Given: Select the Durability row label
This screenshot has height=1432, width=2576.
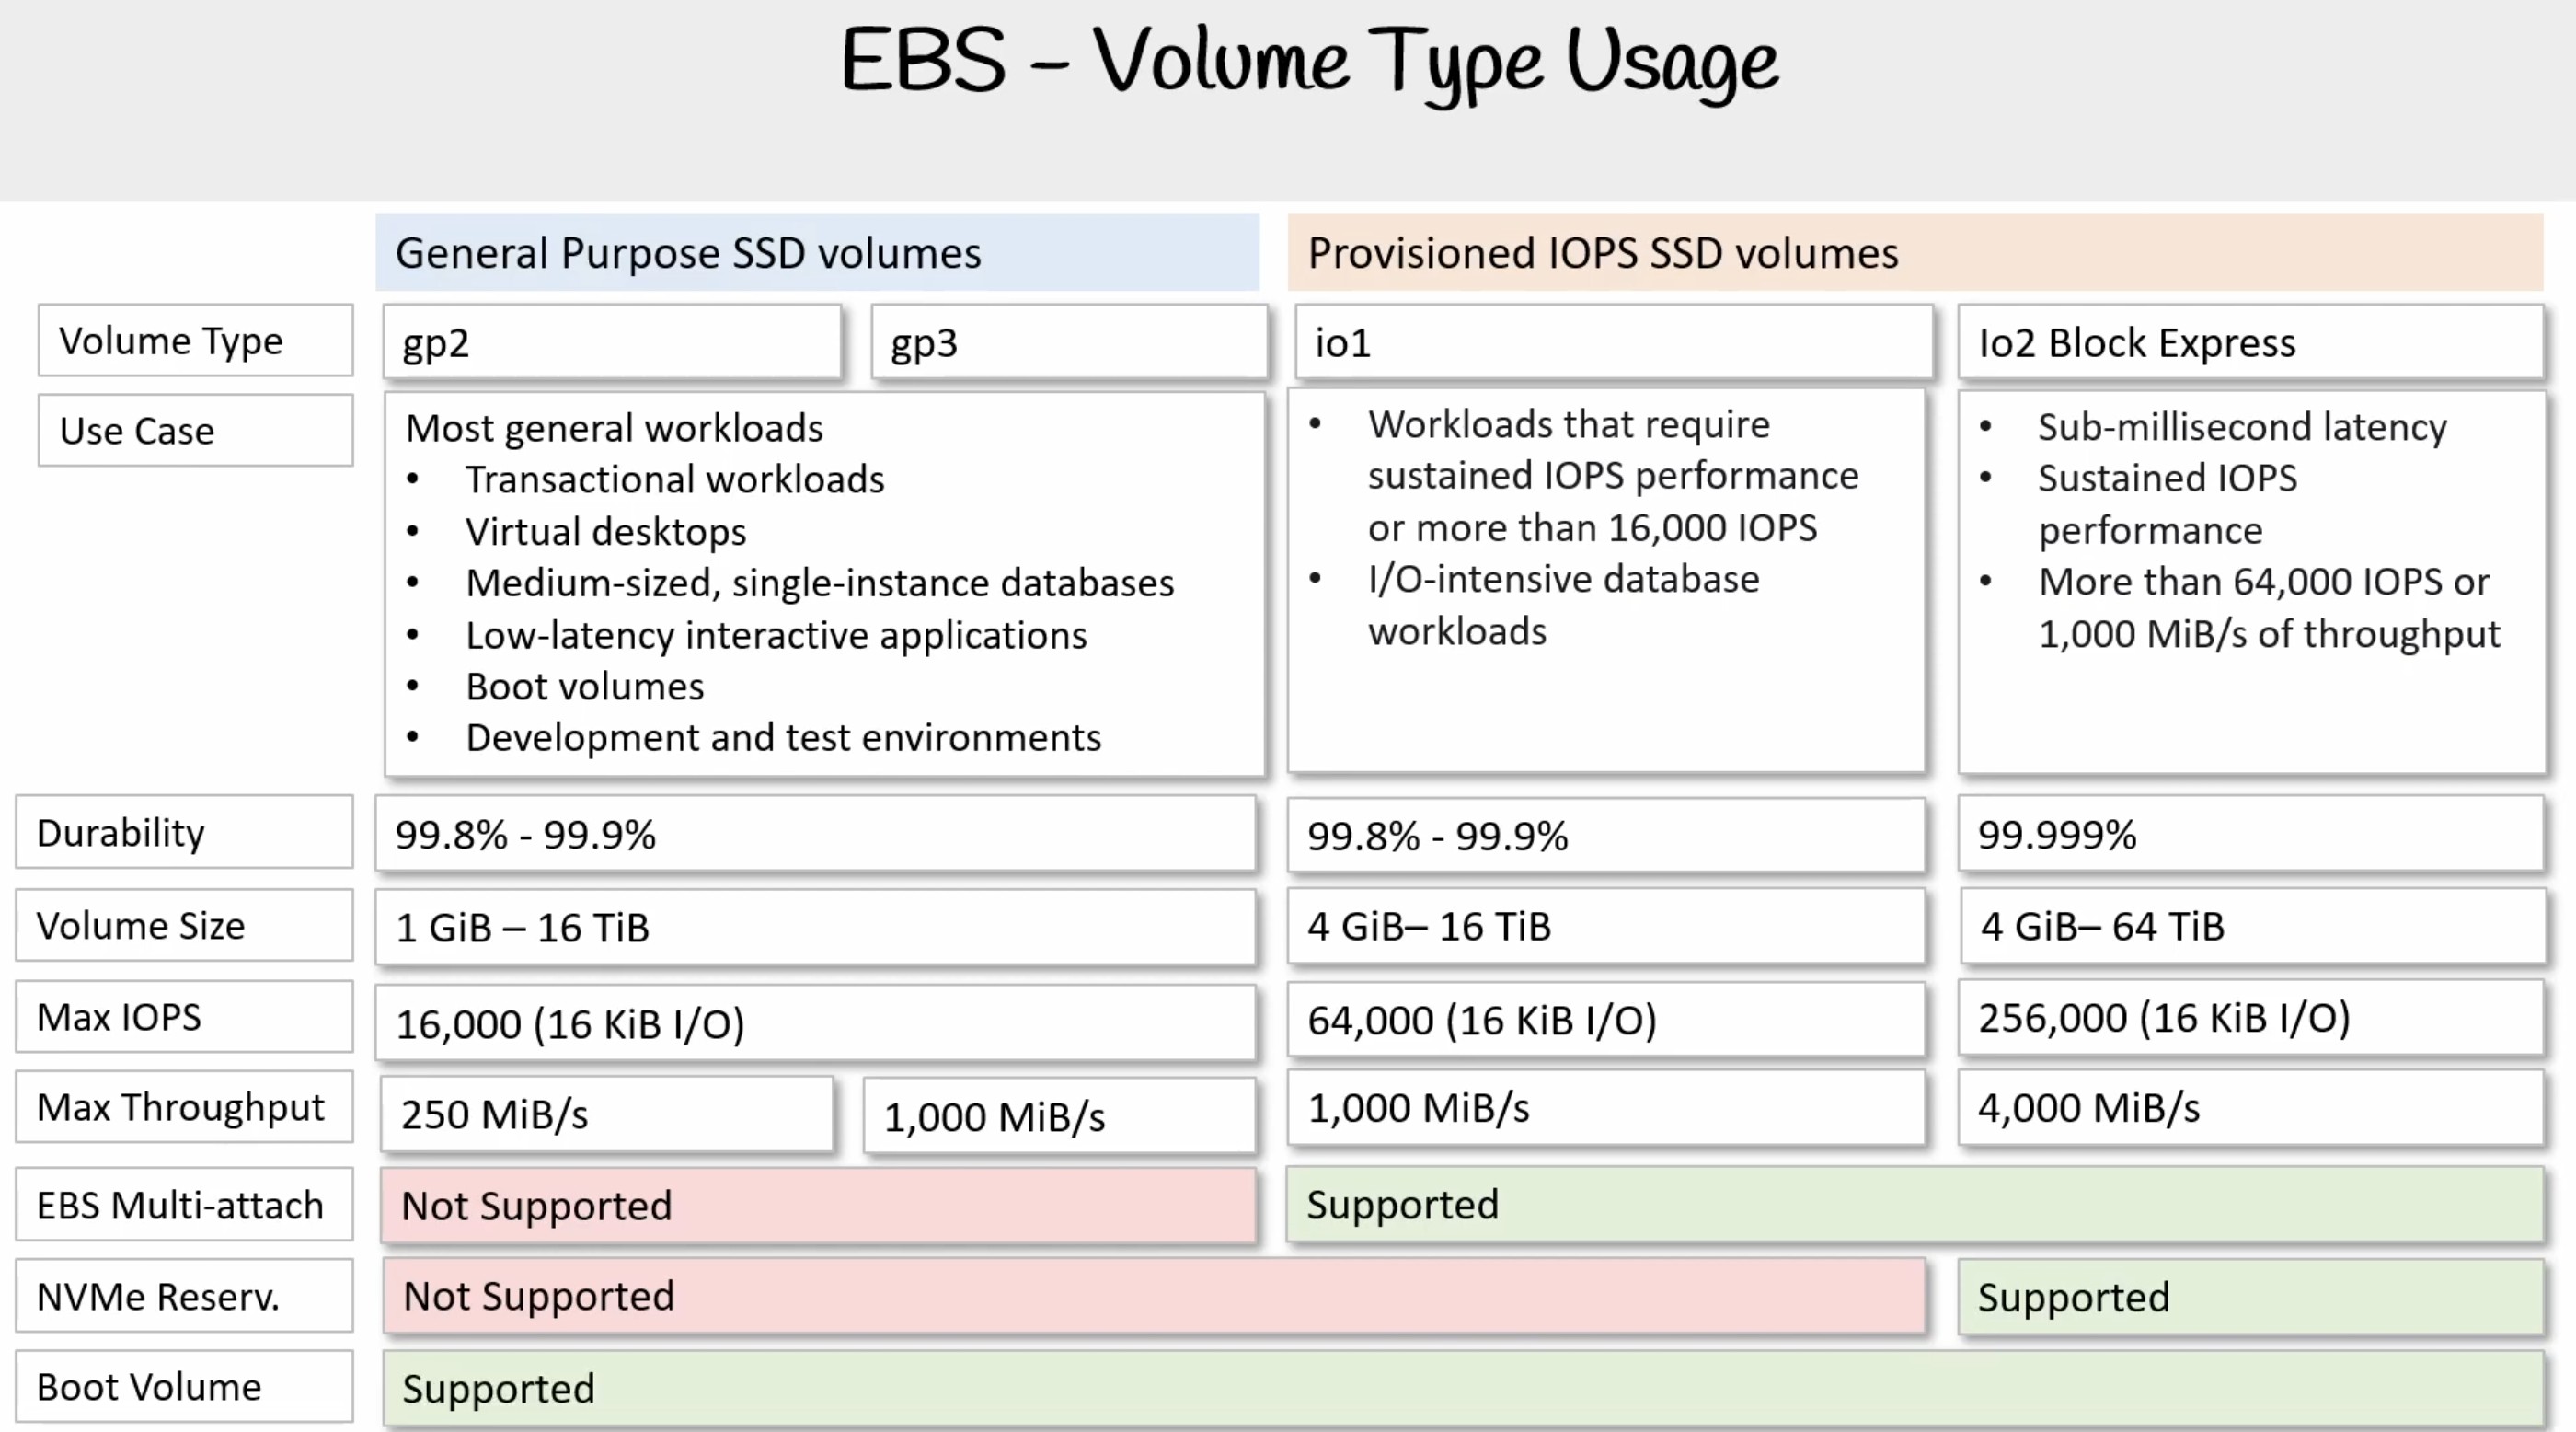Looking at the screenshot, I should [x=184, y=832].
